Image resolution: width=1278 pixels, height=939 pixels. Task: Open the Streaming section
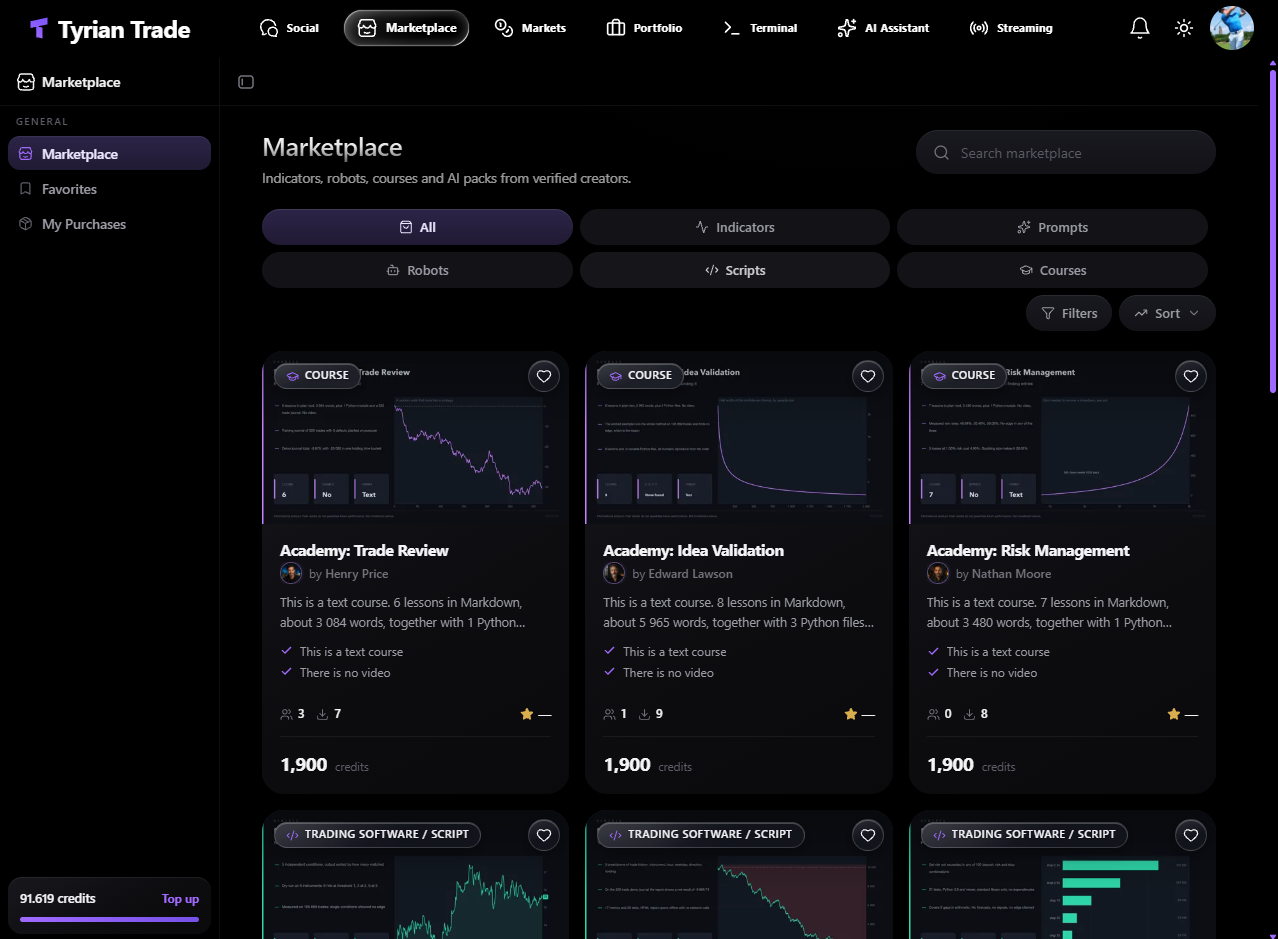coord(1011,28)
